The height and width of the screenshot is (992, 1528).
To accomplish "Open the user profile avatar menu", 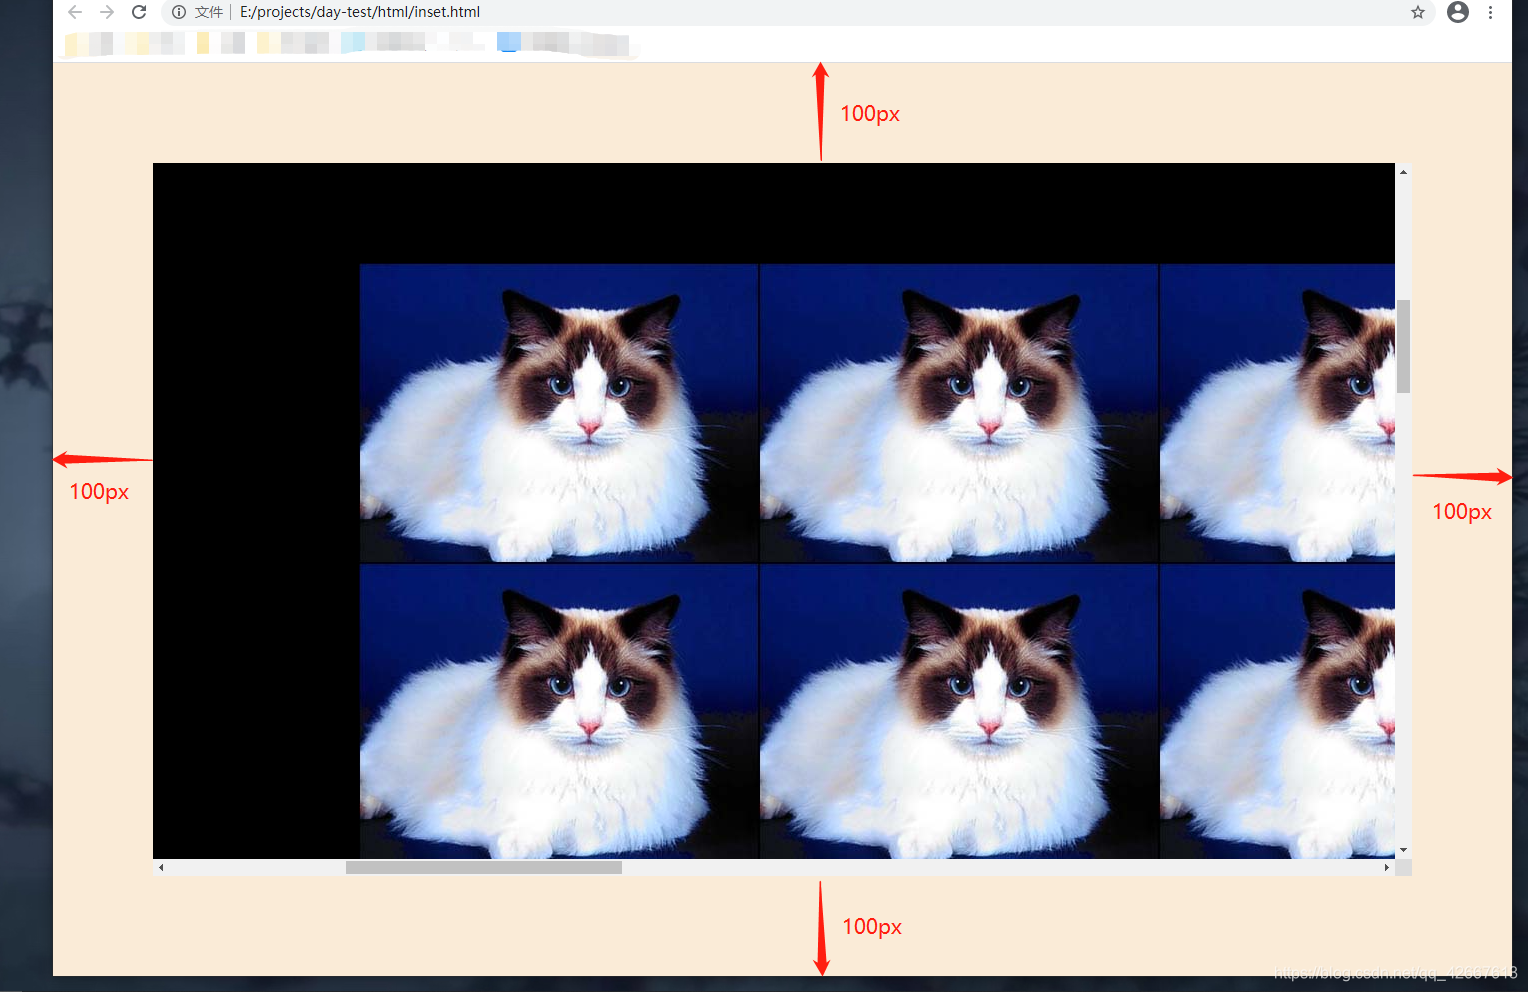I will coord(1458,12).
